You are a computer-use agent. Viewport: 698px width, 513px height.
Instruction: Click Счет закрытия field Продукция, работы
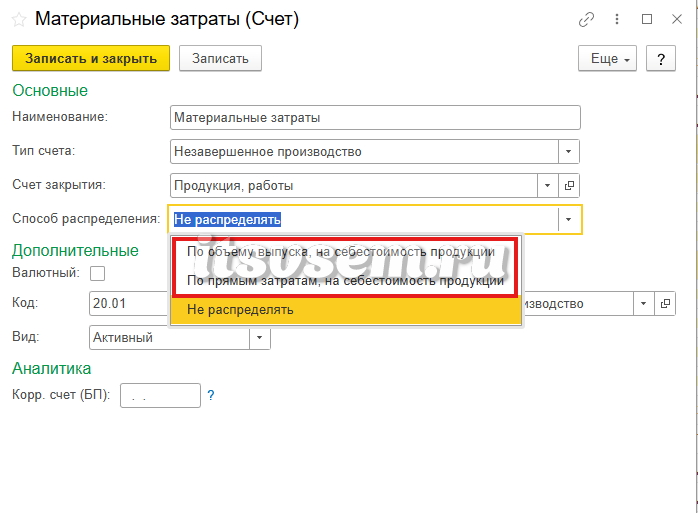[354, 186]
